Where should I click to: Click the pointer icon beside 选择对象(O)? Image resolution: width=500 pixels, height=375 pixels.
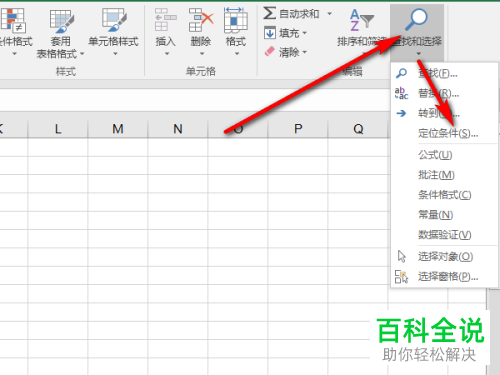coord(402,256)
